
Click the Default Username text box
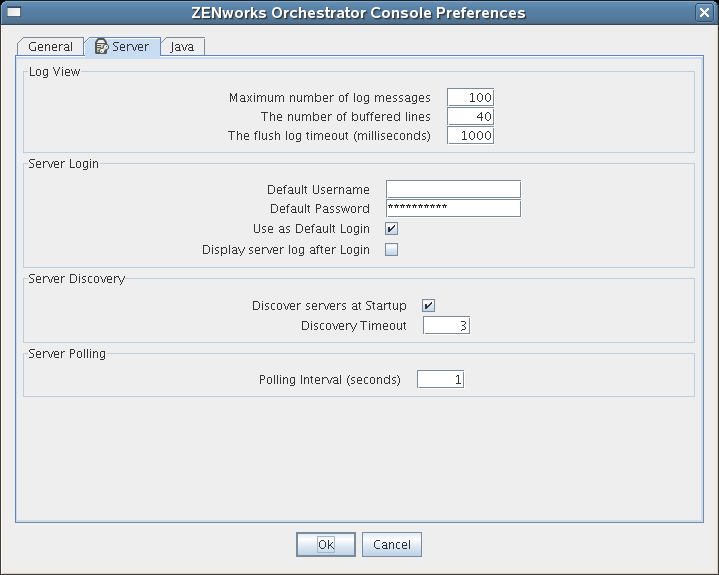click(453, 190)
